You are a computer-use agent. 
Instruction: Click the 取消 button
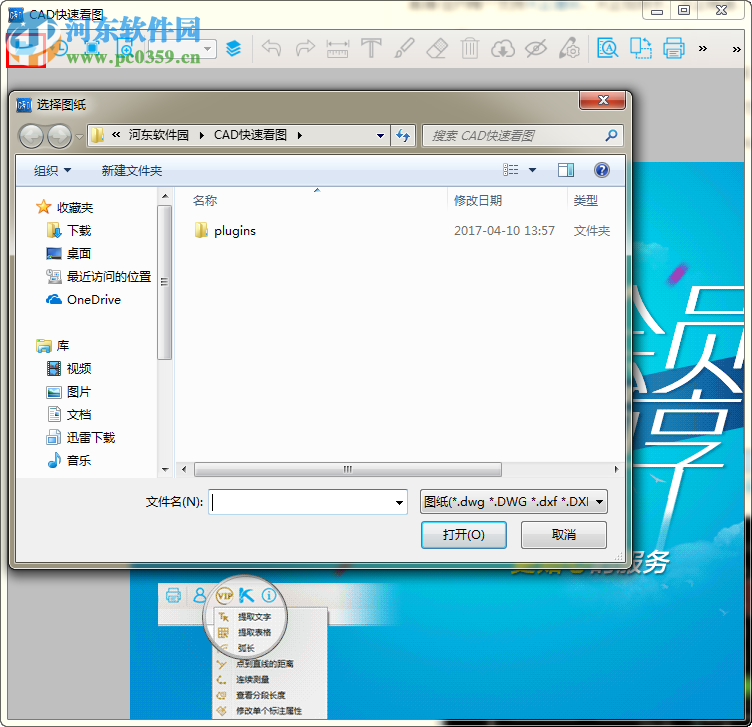(x=564, y=535)
